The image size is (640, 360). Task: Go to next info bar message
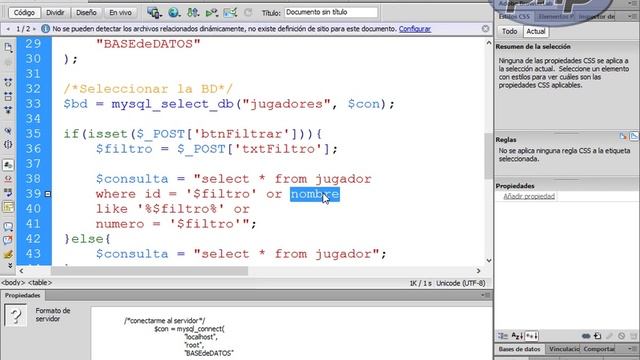click(34, 29)
